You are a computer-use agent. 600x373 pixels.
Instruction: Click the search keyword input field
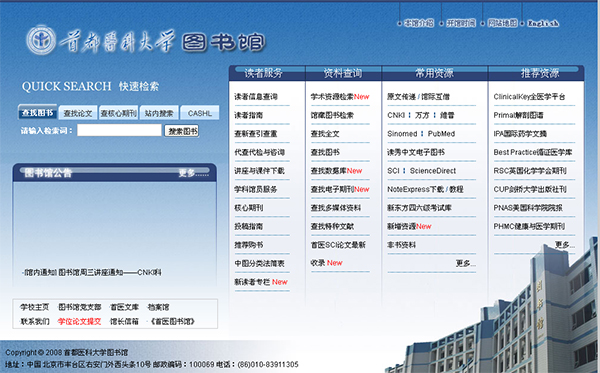click(119, 130)
